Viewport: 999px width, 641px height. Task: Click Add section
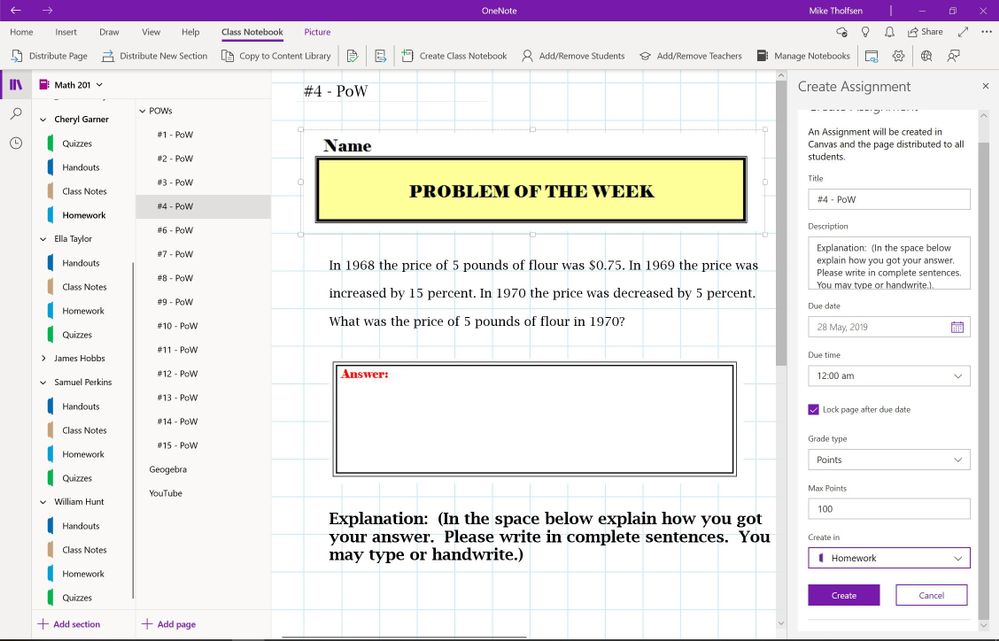tap(69, 624)
